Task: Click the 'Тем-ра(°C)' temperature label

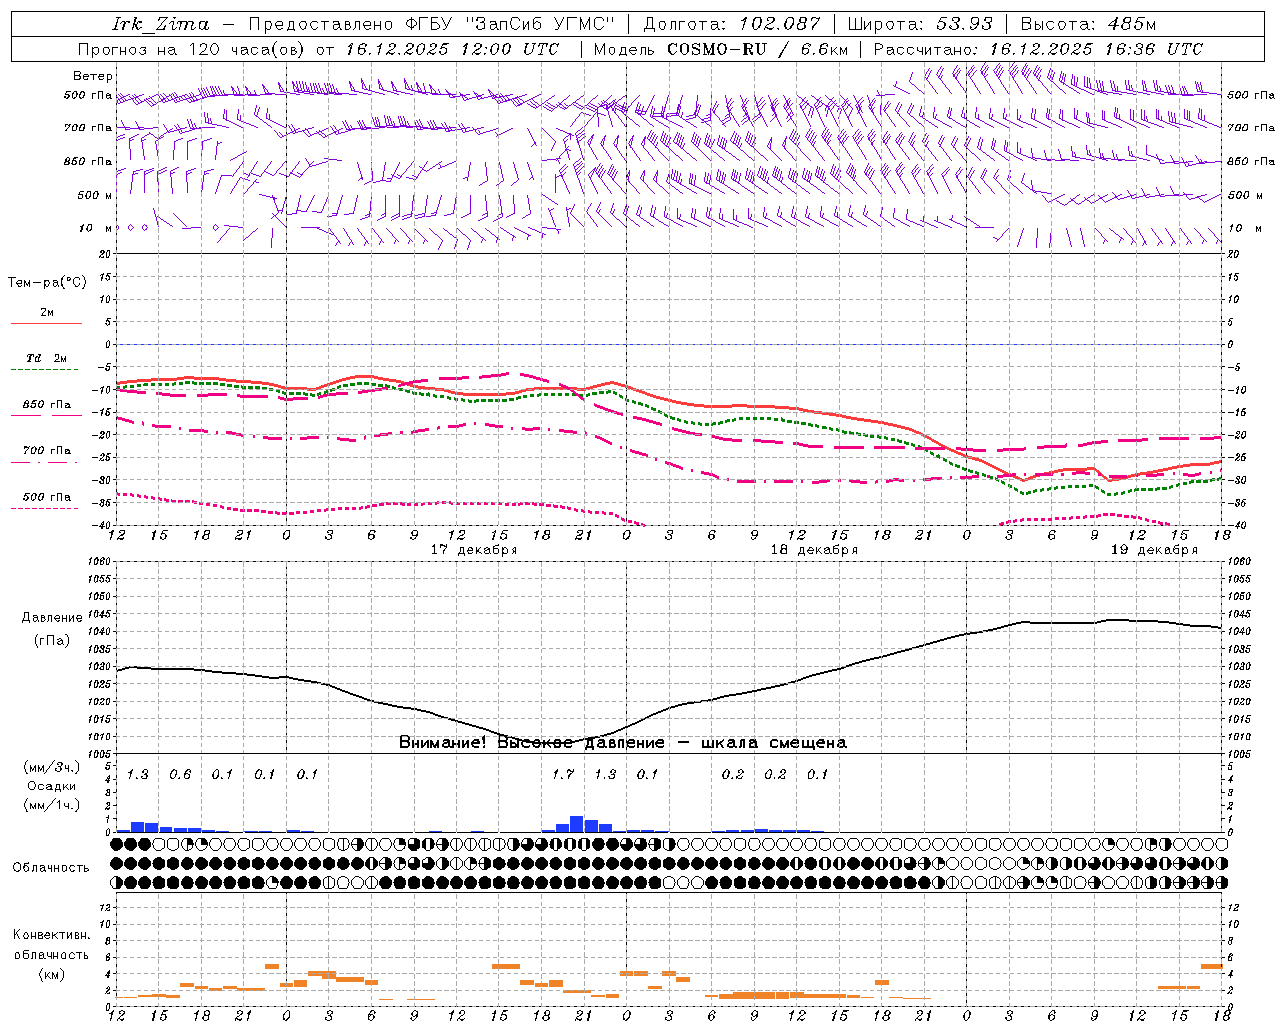Action: [47, 283]
